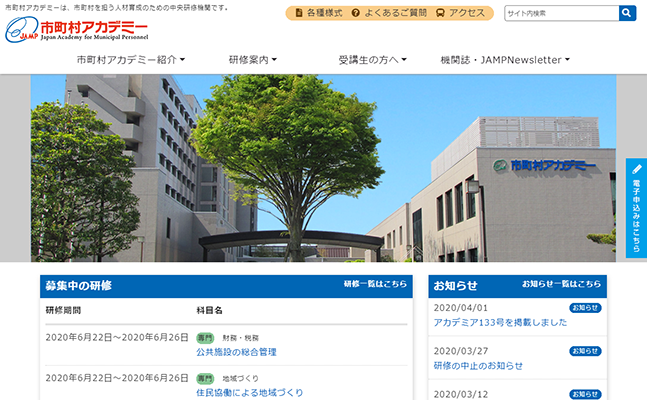Image resolution: width=647 pixels, height=400 pixels.
Task: Open 研修の中止のお知らせ news link
Action: (478, 366)
